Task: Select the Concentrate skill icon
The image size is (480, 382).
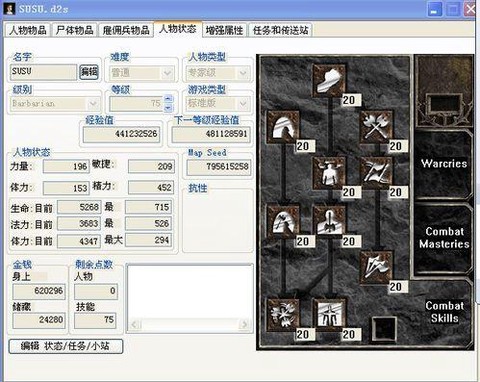Action: pyautogui.click(x=329, y=222)
